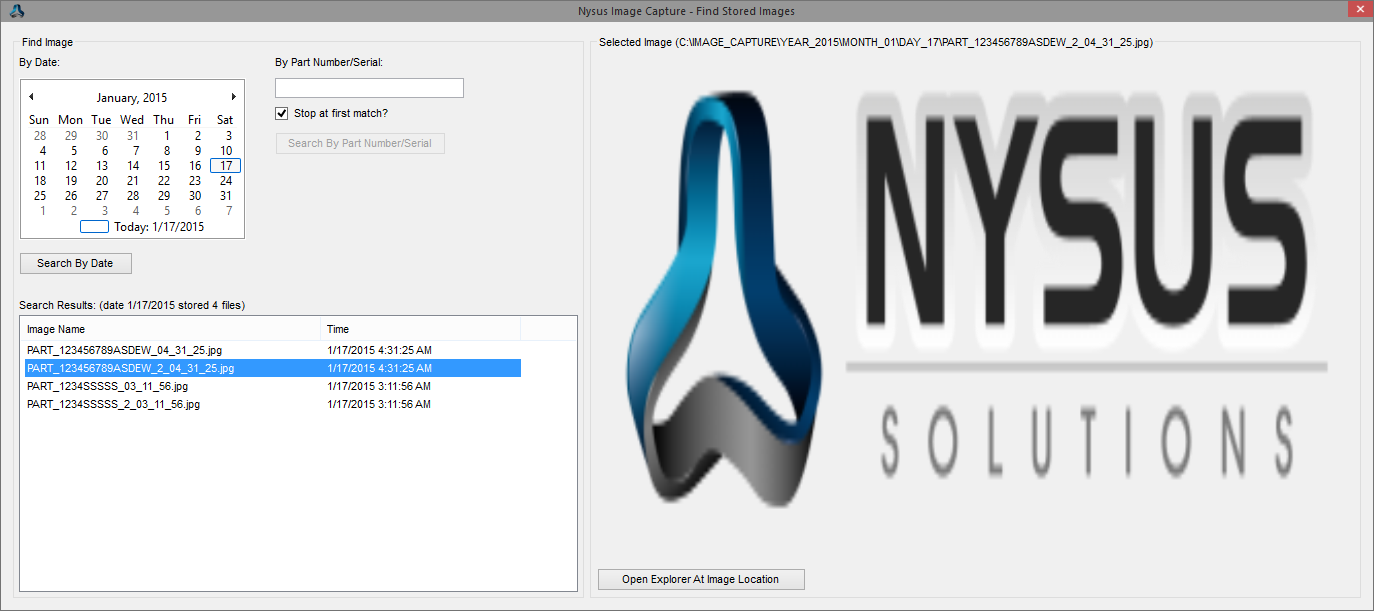Select January 10 in the calendar

pyautogui.click(x=226, y=151)
